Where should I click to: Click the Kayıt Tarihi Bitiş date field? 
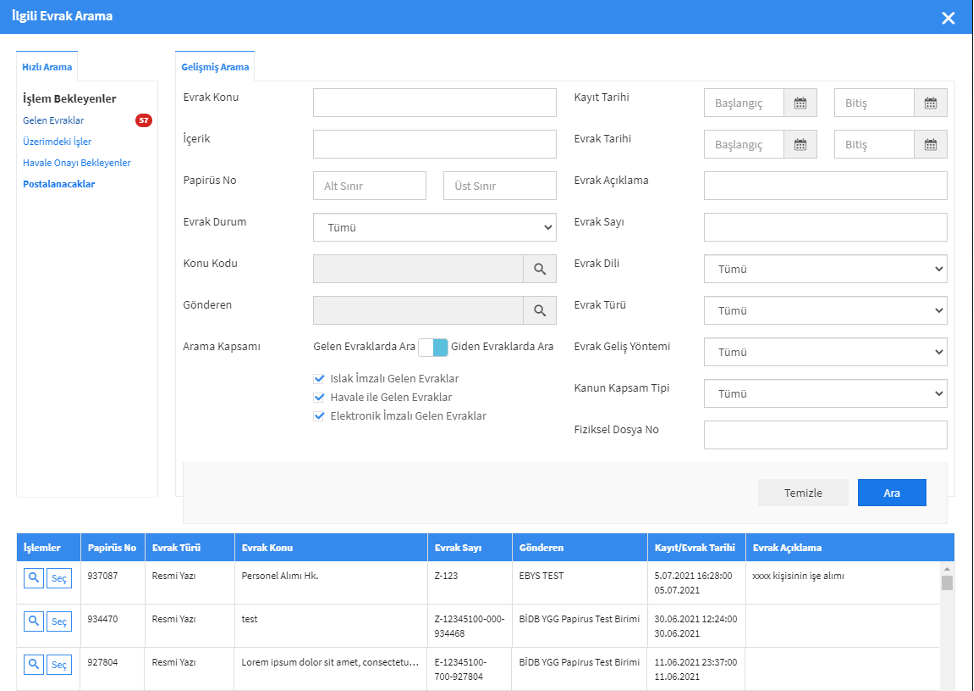click(x=875, y=103)
